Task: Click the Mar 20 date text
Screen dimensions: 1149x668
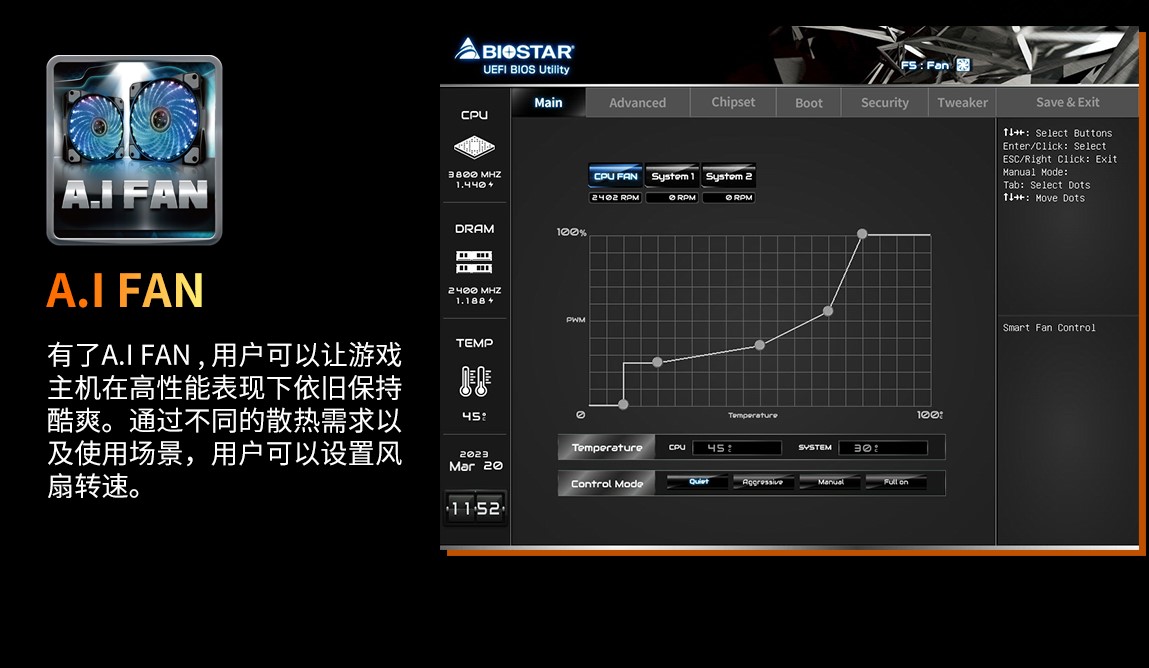Action: 476,466
